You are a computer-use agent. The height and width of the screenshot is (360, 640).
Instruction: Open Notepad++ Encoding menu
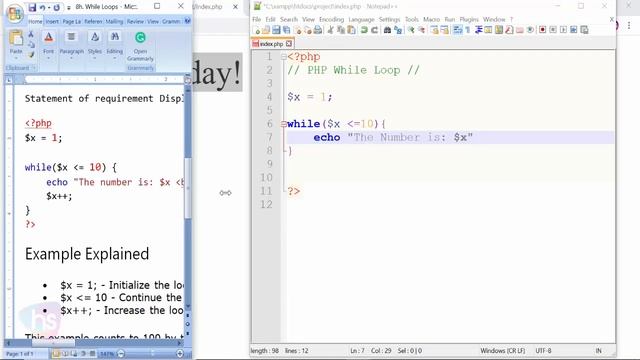[331, 19]
